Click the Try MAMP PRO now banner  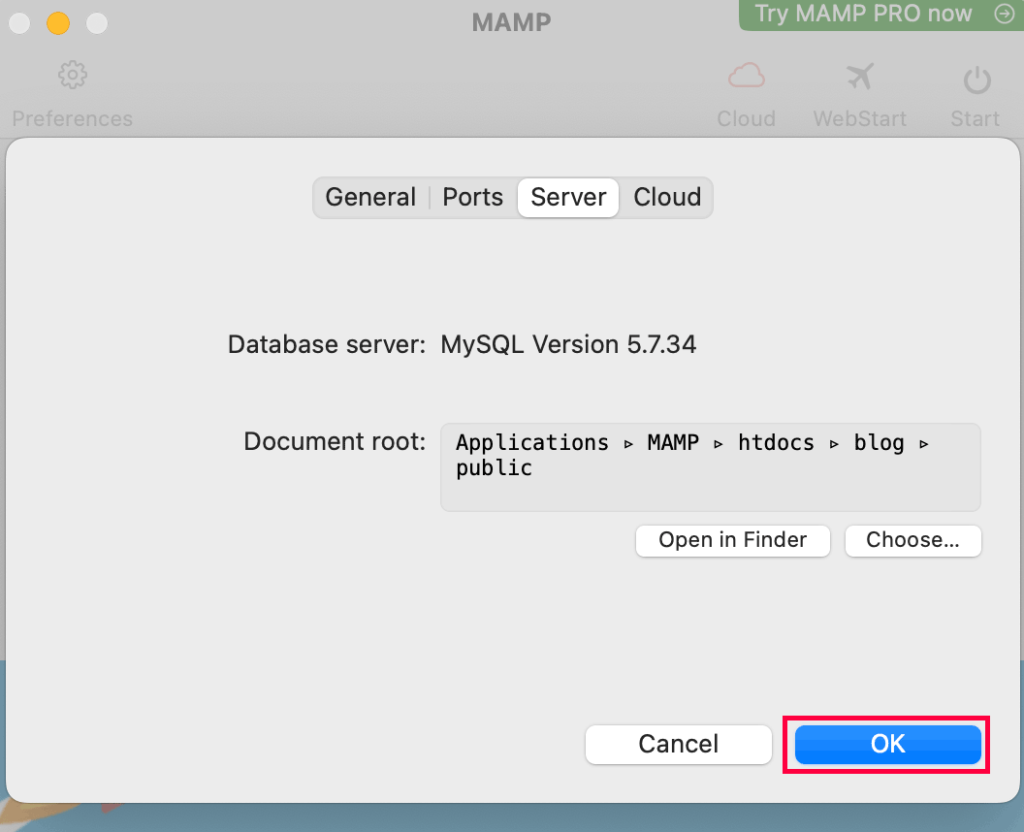[863, 14]
